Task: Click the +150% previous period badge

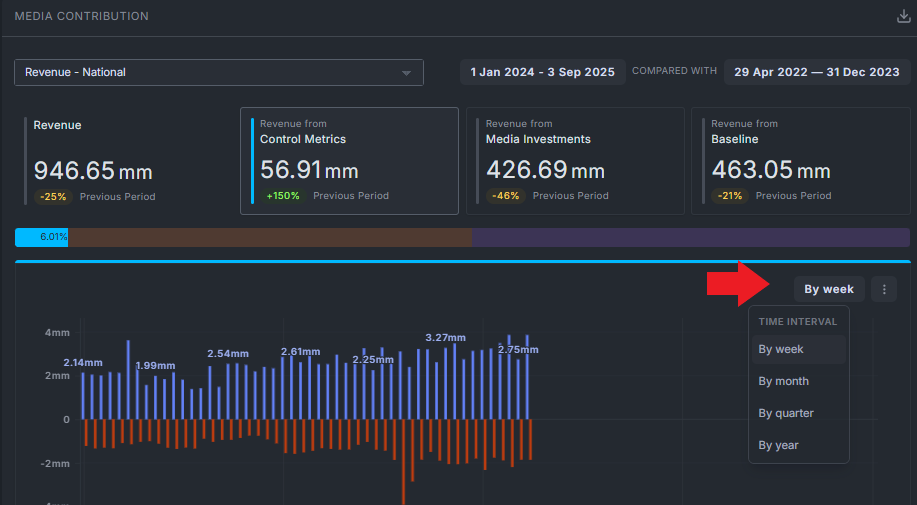Action: [x=283, y=196]
